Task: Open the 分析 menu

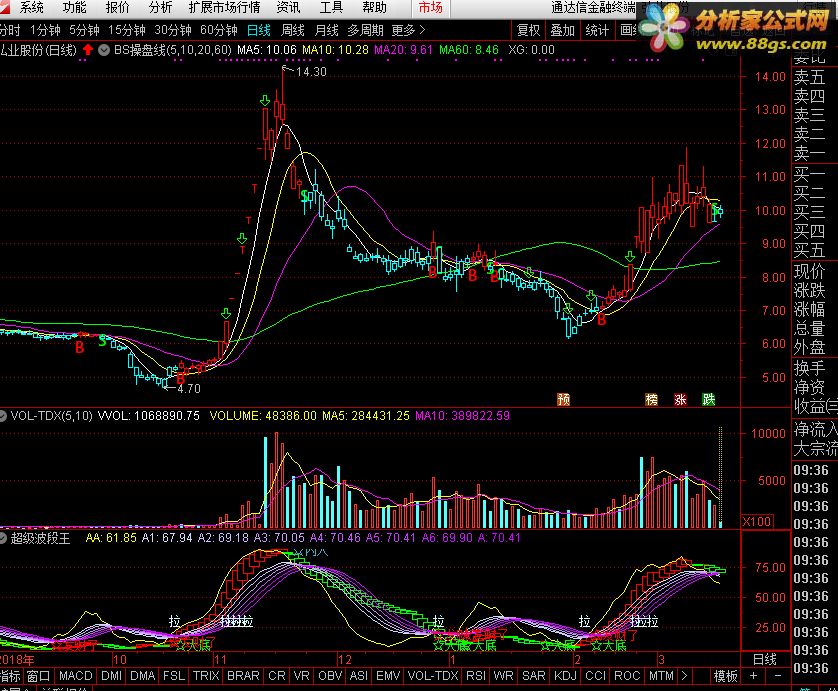Action: tap(160, 7)
